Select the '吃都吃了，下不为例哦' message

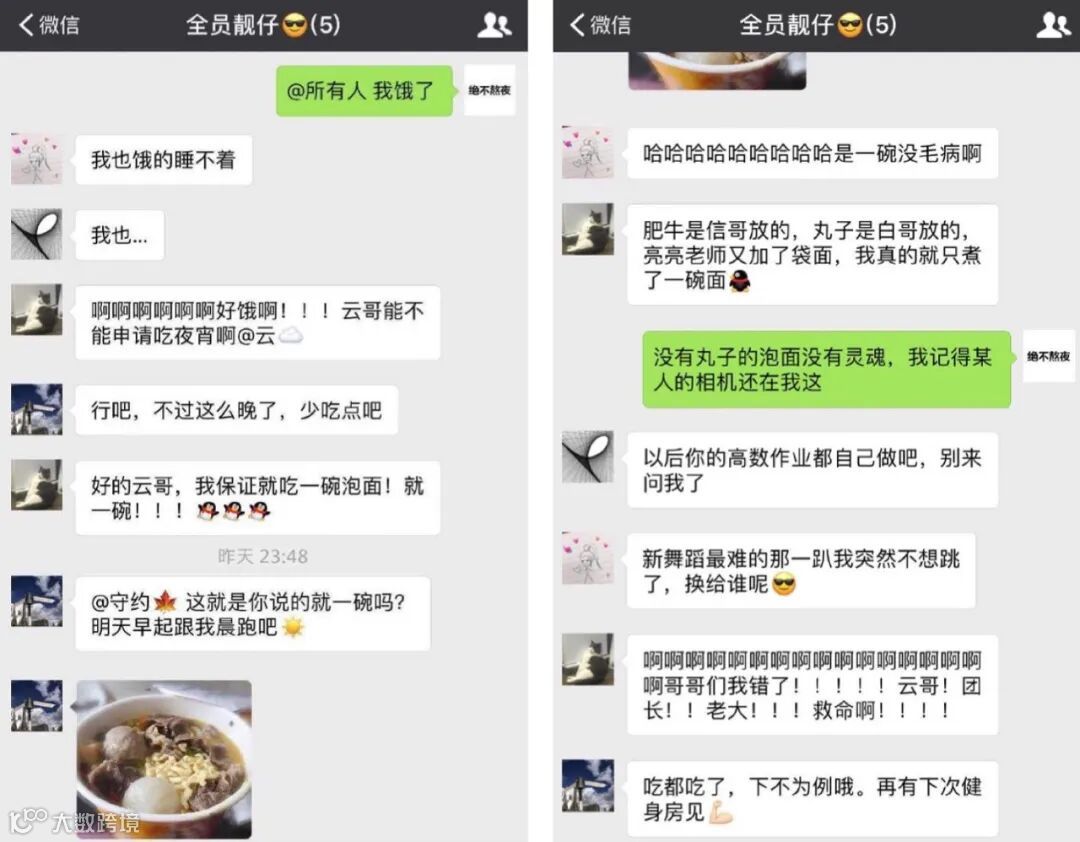[812, 799]
